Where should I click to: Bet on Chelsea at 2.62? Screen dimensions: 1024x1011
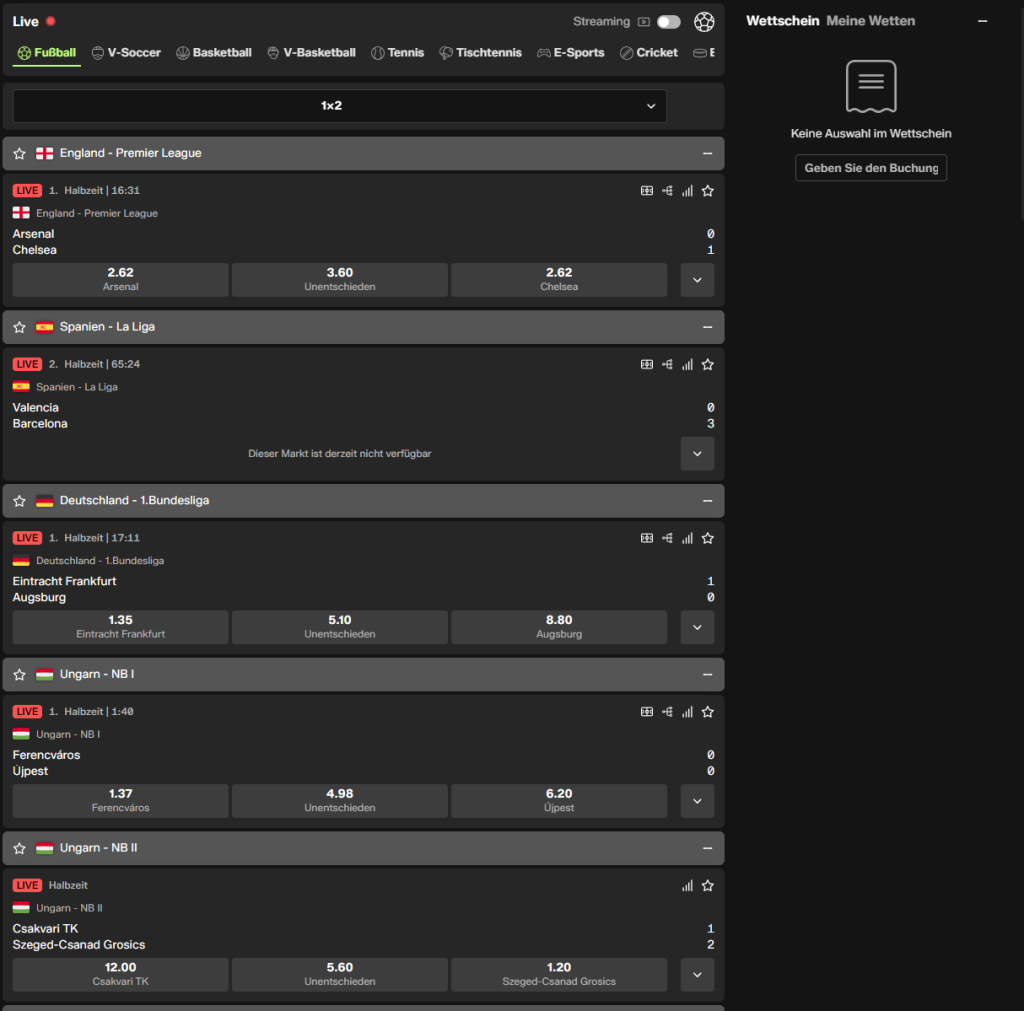559,280
